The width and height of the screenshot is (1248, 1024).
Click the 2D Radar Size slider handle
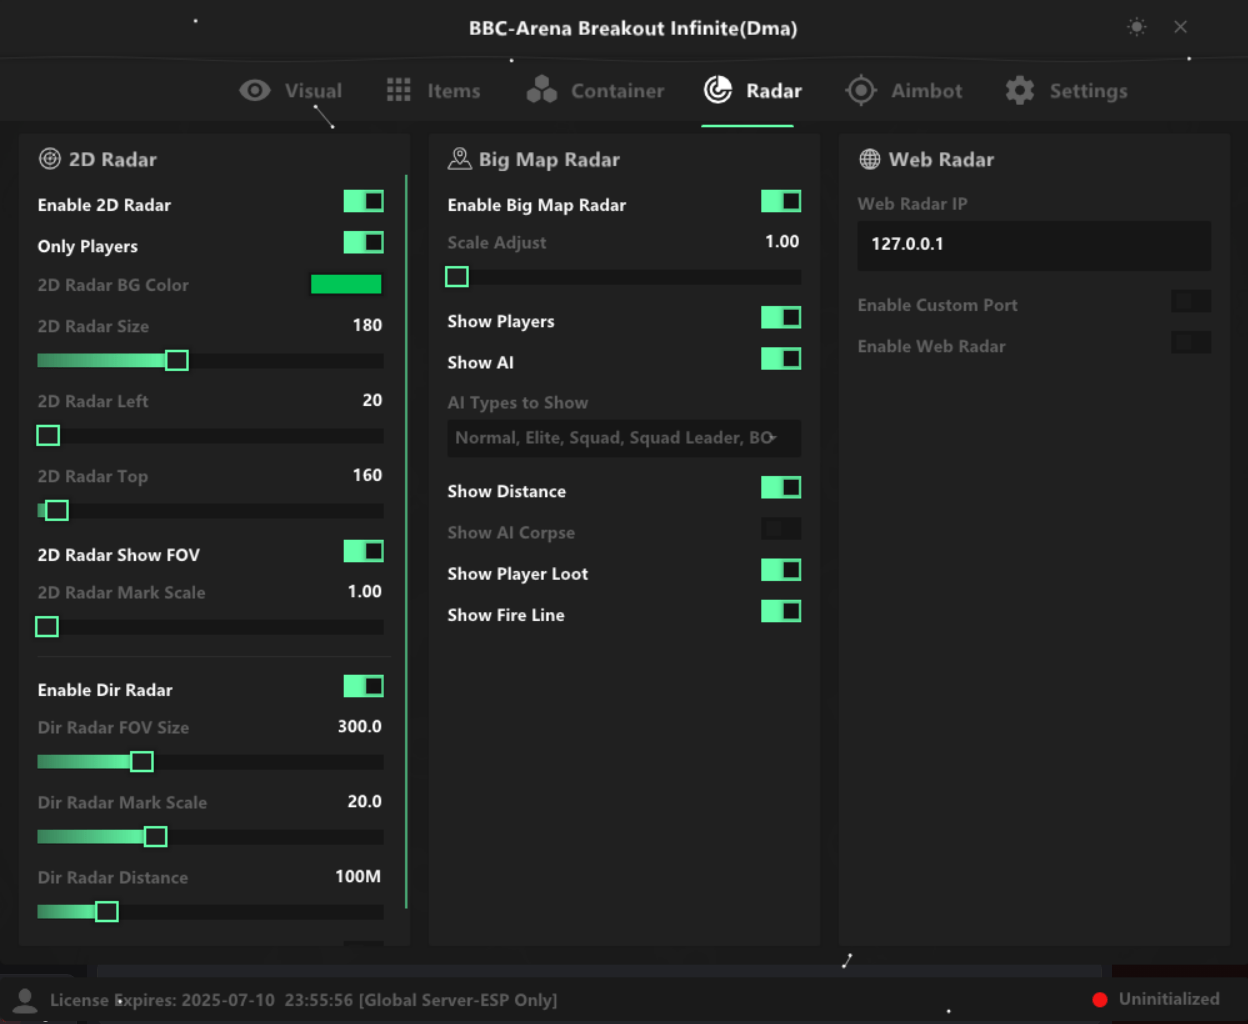[x=177, y=361]
